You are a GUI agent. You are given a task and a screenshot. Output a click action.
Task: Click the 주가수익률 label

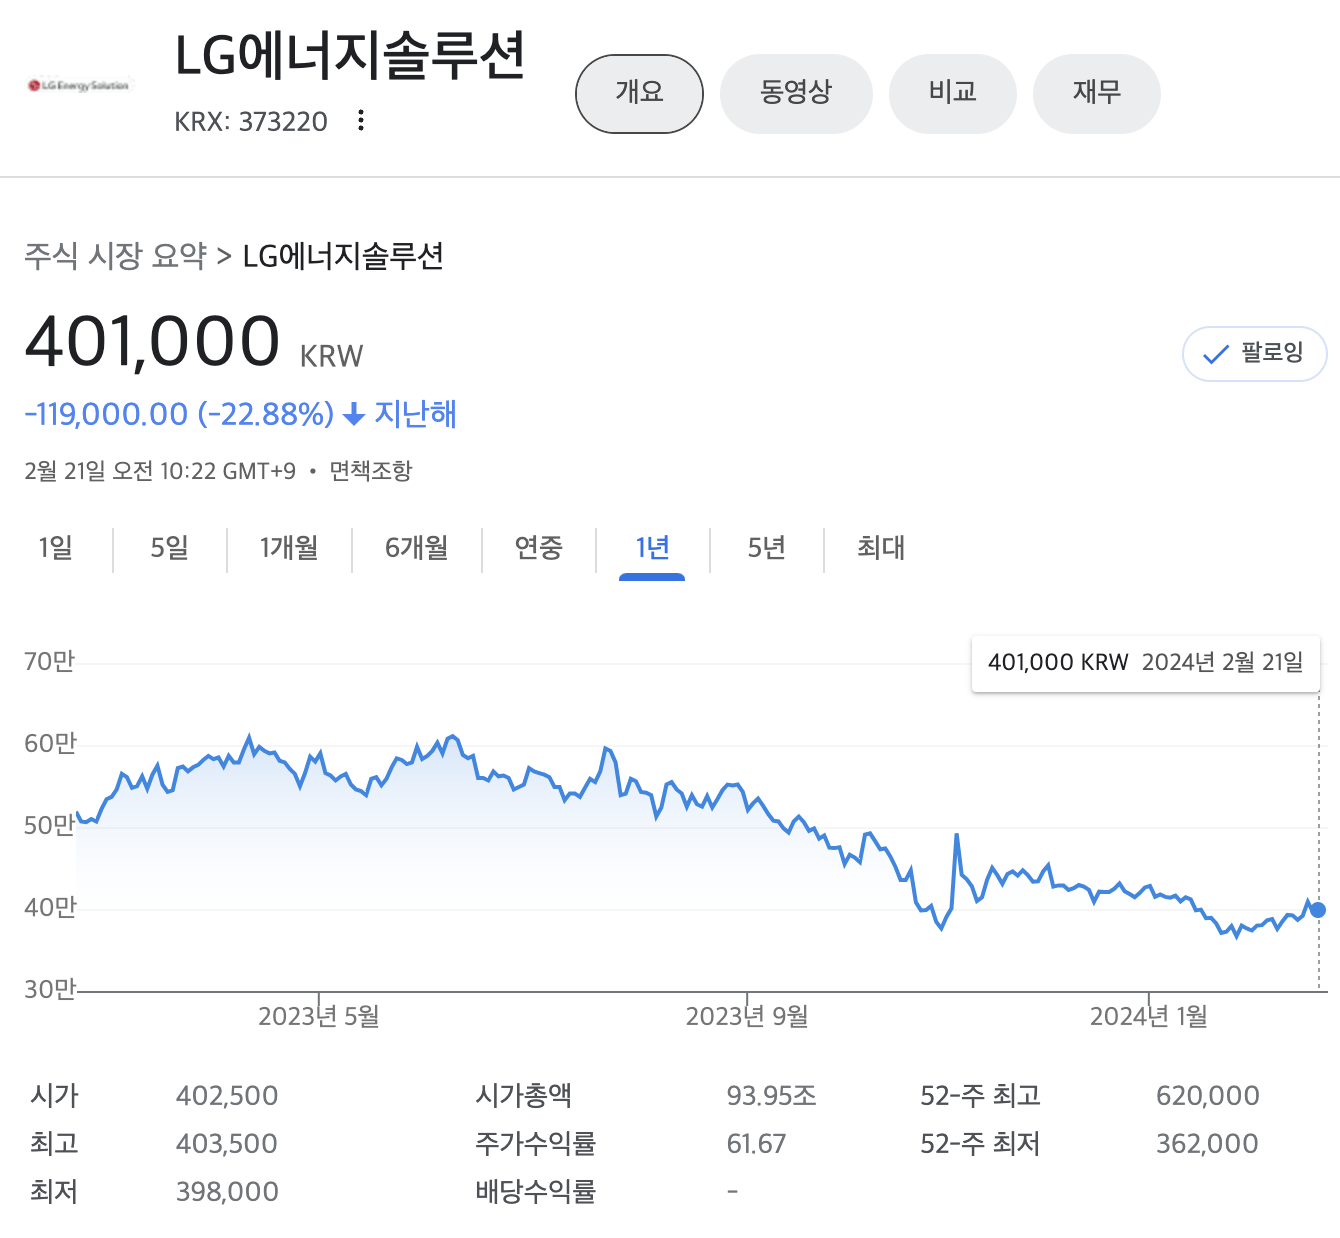(x=535, y=1144)
